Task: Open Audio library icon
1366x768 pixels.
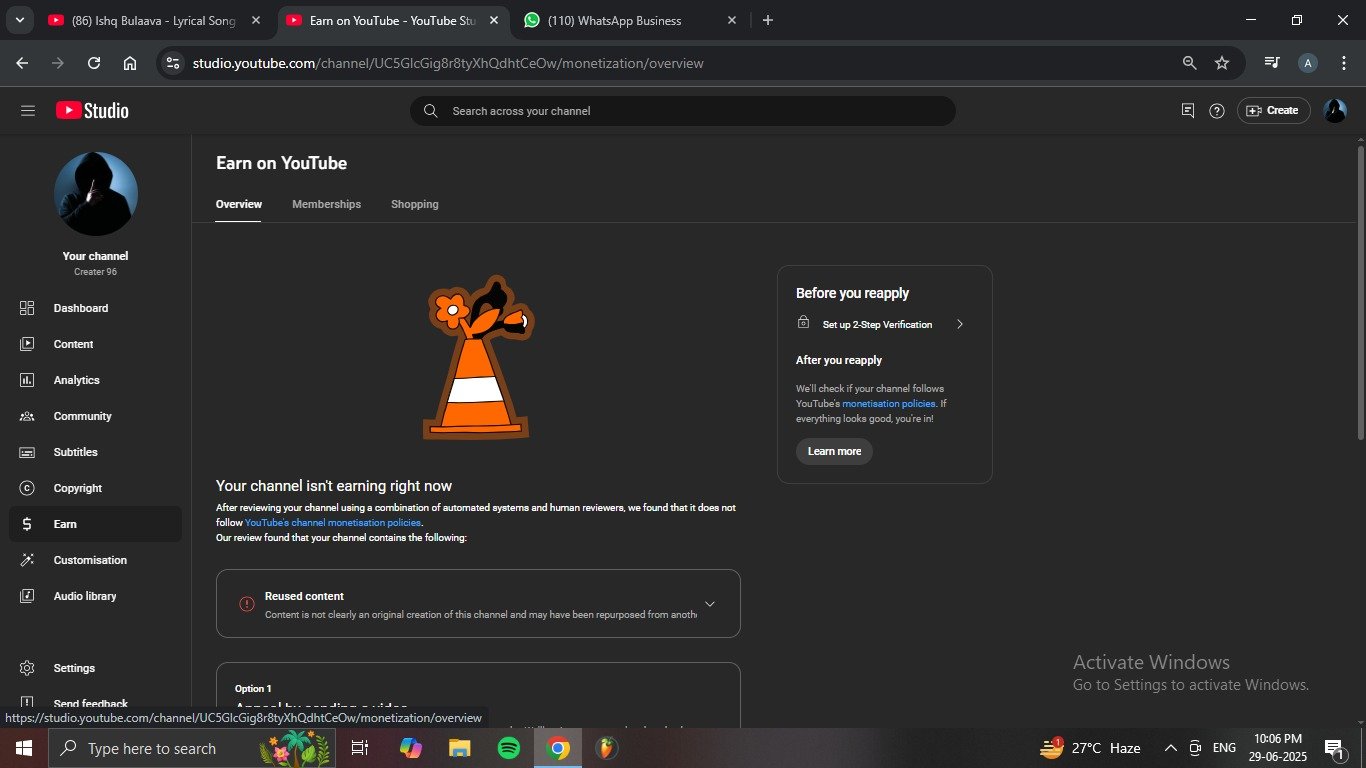Action: point(27,596)
